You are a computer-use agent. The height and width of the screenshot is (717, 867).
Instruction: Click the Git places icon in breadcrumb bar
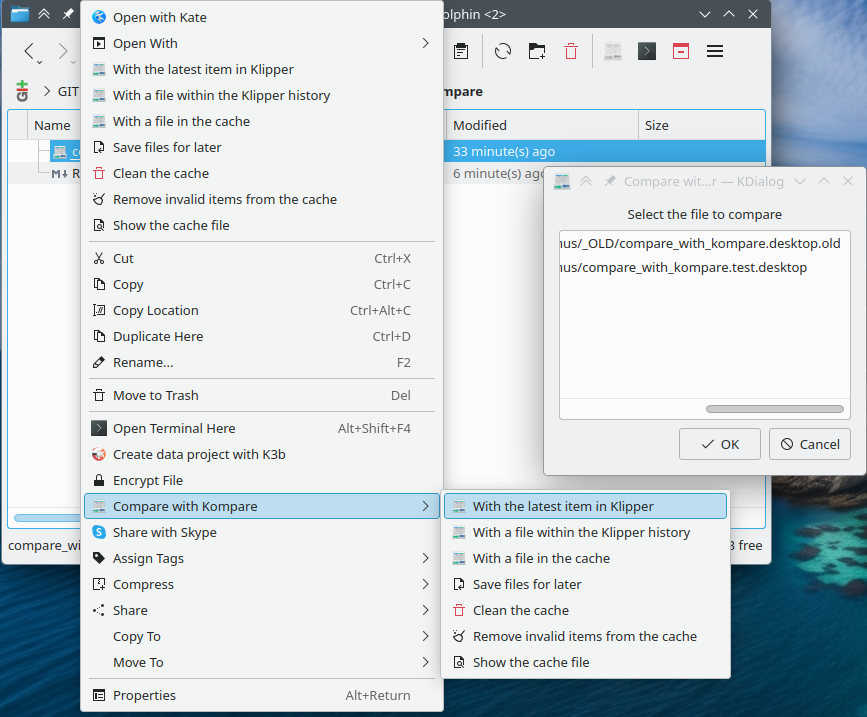tap(22, 91)
